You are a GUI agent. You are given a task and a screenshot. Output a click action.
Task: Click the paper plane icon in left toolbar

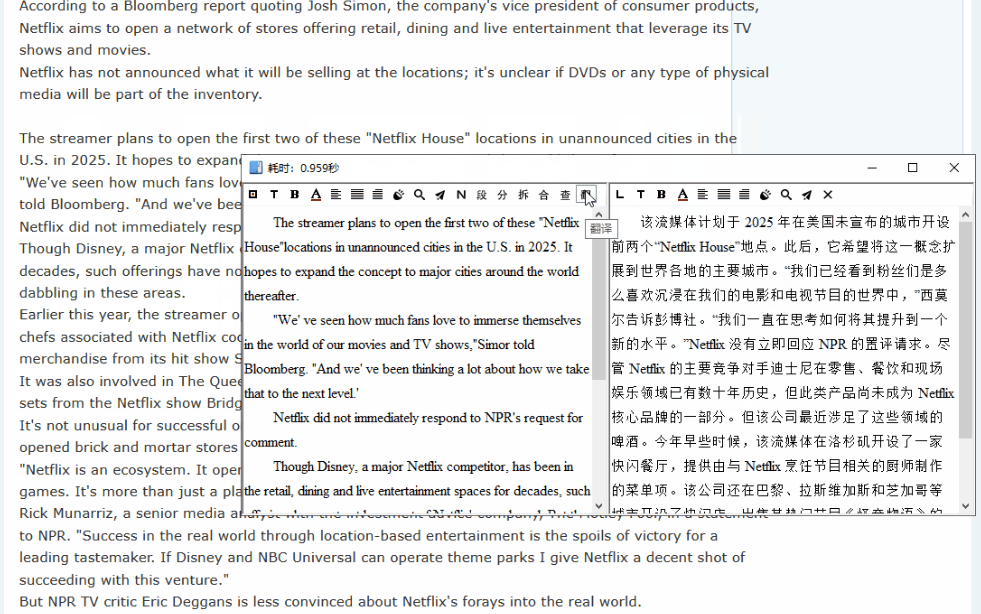pos(441,195)
